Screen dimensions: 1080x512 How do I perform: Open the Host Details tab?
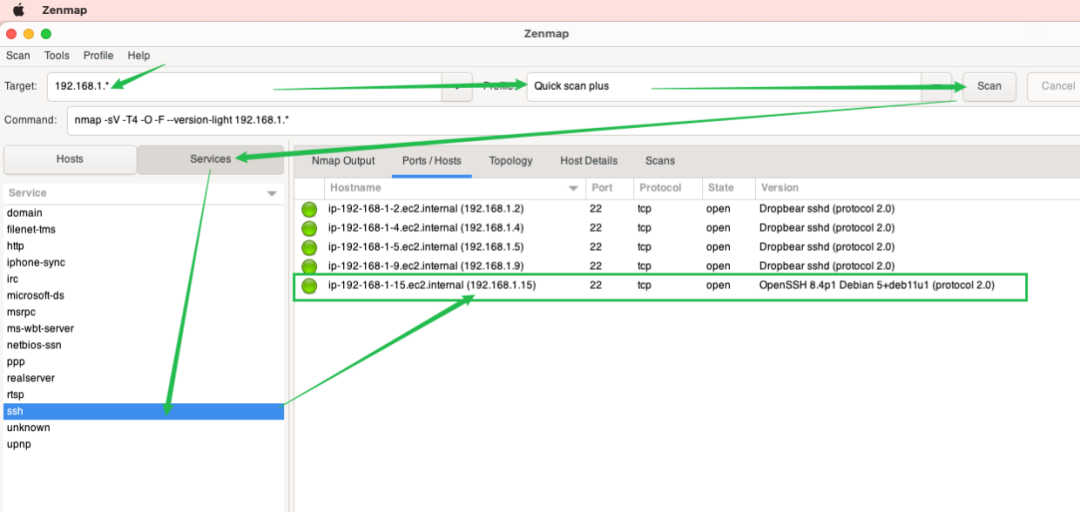[x=589, y=161]
